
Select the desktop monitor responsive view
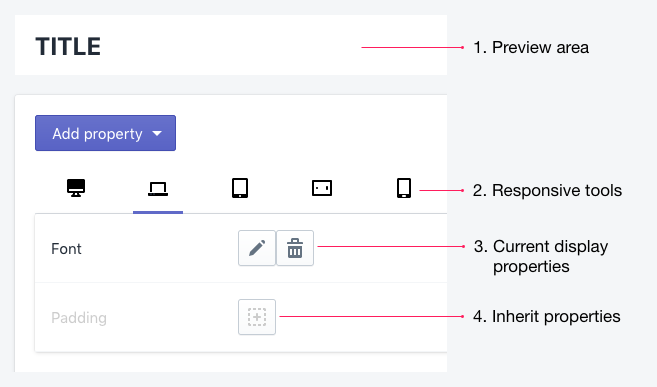[x=76, y=188]
